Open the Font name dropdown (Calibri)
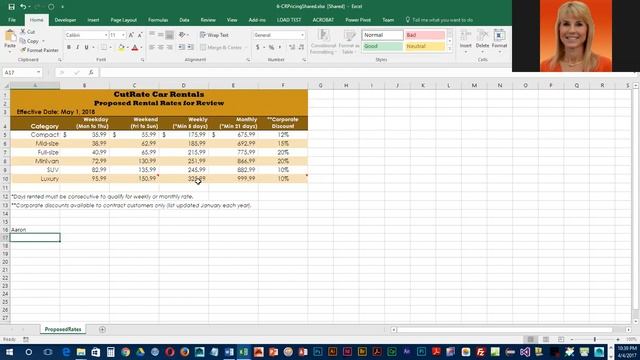The image size is (640, 360). [x=106, y=35]
